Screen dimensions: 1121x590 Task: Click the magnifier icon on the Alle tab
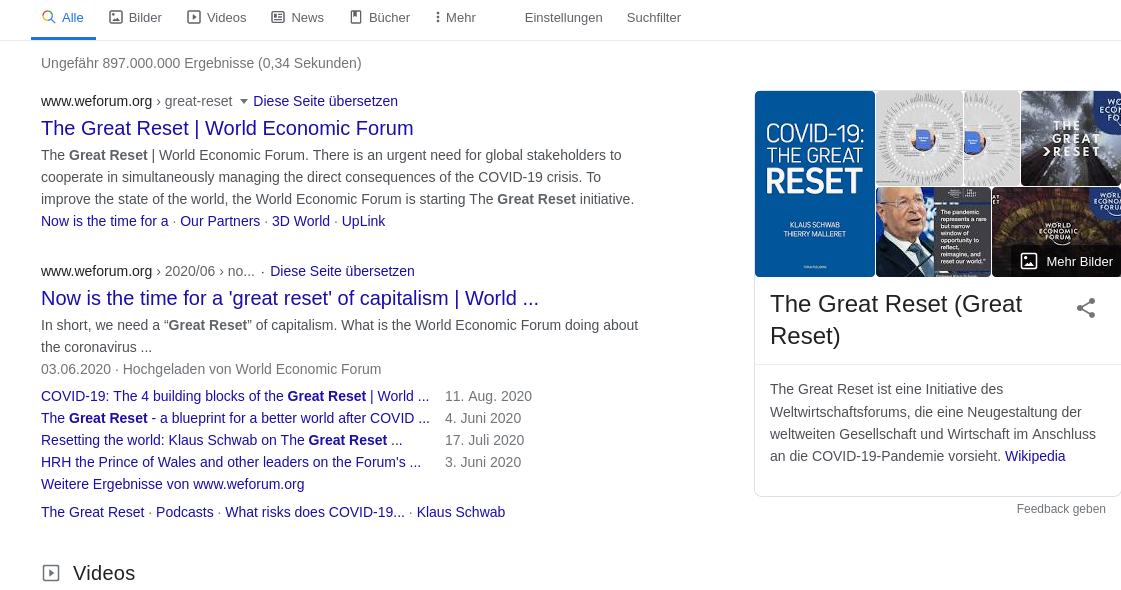click(x=49, y=17)
